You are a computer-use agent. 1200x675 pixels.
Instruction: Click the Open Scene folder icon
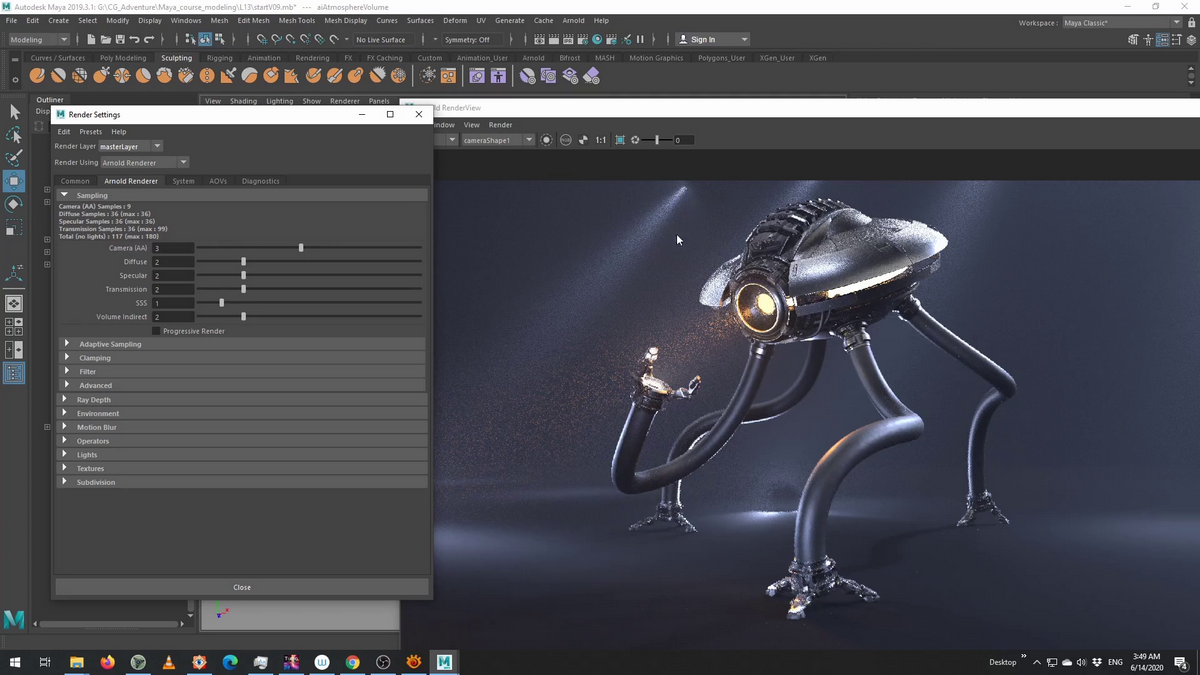pos(105,40)
